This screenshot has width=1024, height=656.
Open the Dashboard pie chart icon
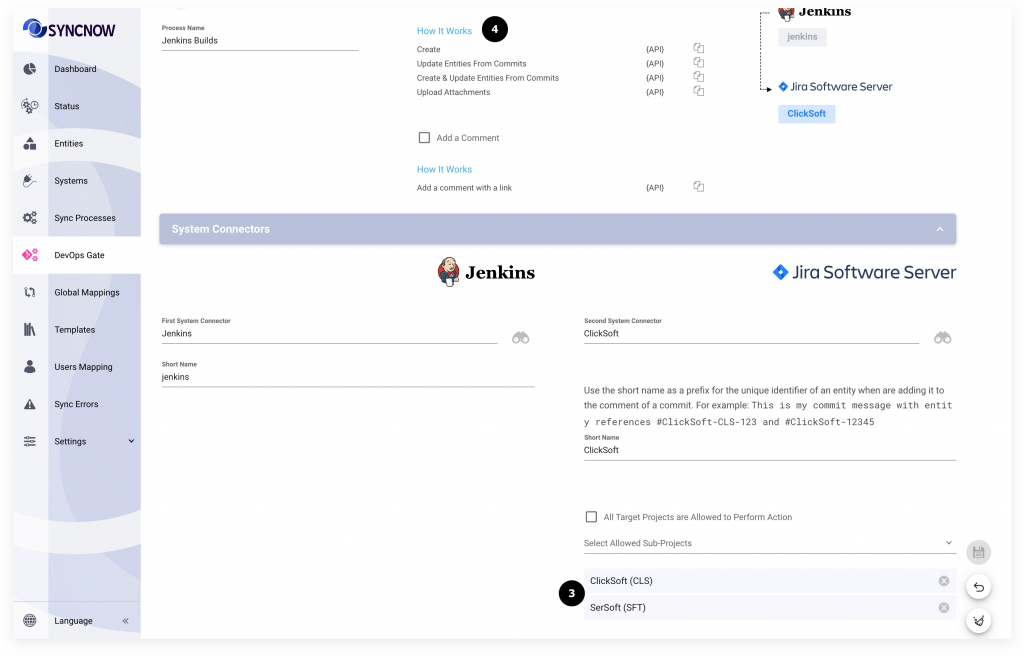29,69
